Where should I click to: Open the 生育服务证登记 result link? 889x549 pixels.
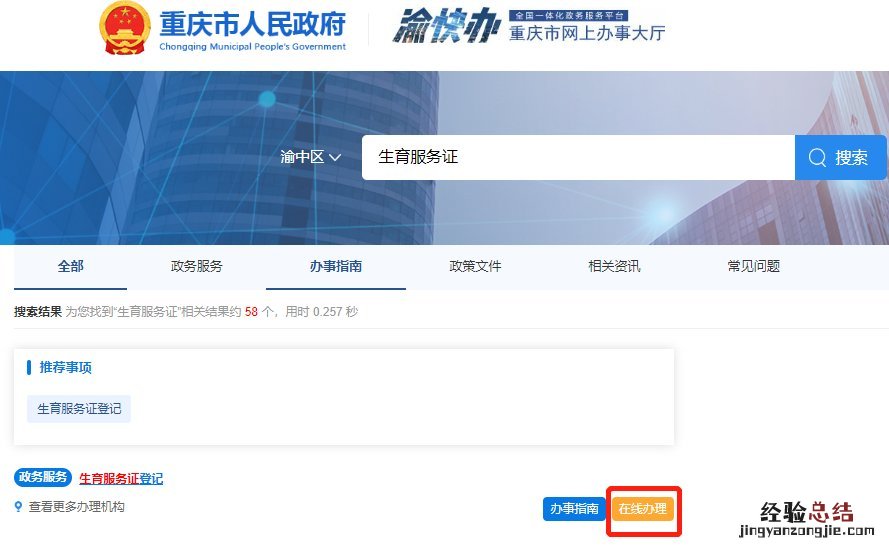tap(121, 479)
